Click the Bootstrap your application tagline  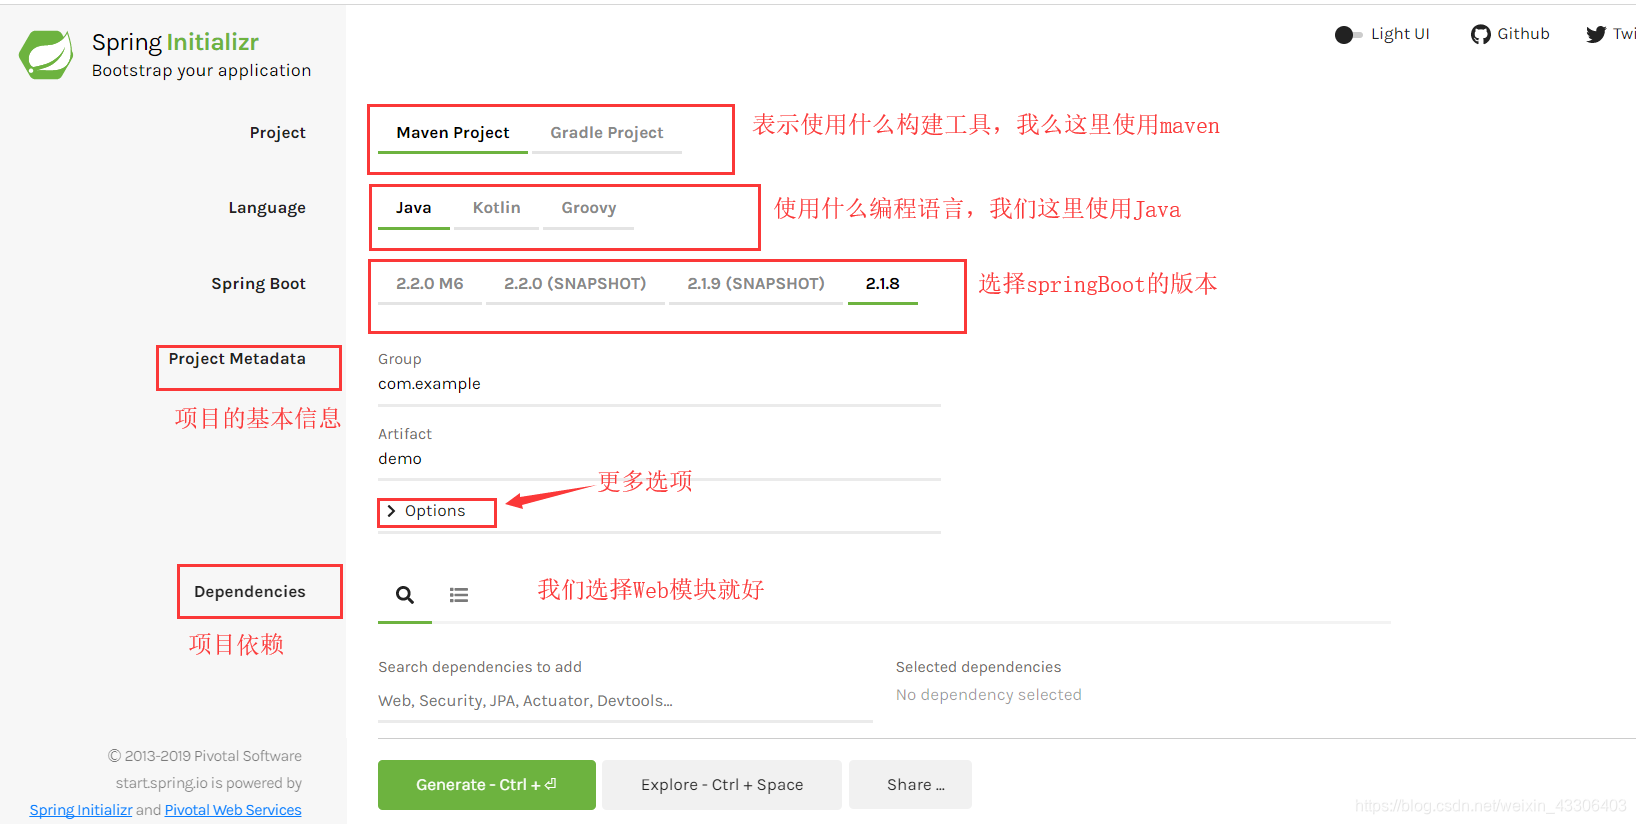pos(201,71)
